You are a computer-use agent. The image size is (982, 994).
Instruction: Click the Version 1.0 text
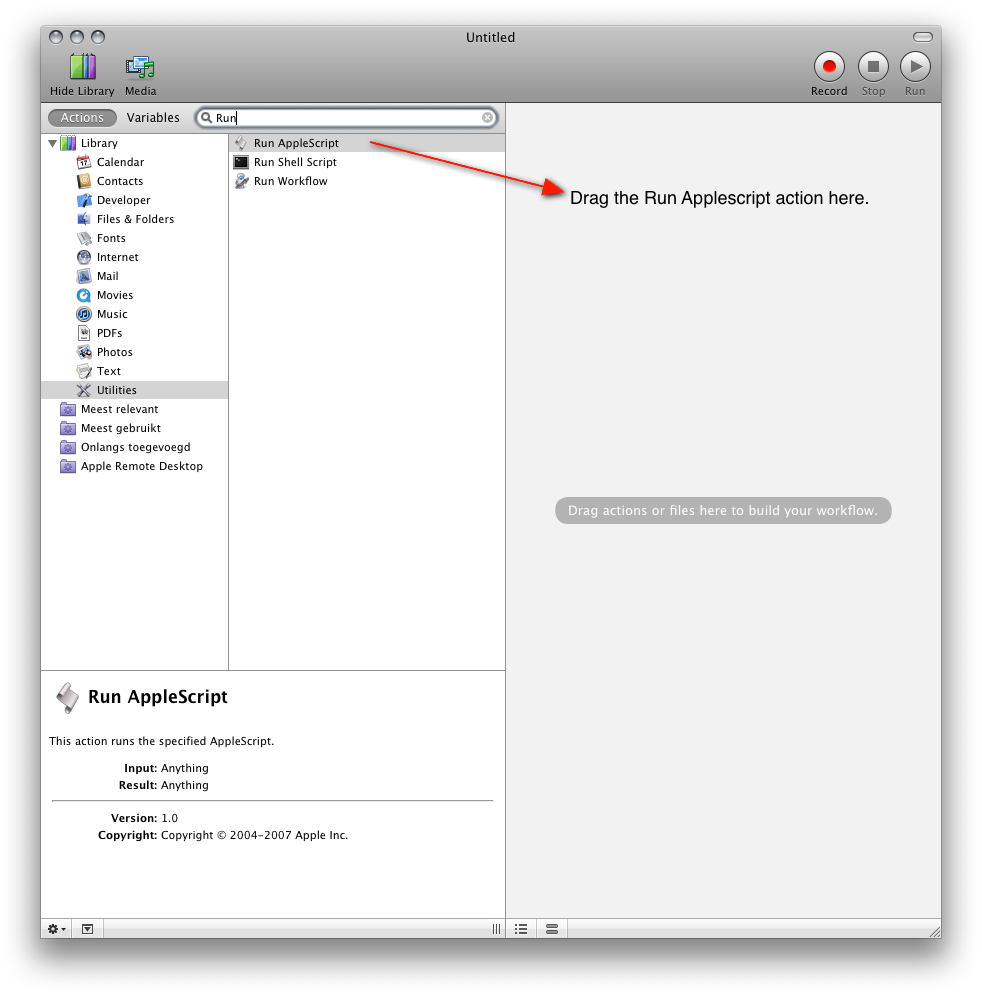click(x=145, y=818)
